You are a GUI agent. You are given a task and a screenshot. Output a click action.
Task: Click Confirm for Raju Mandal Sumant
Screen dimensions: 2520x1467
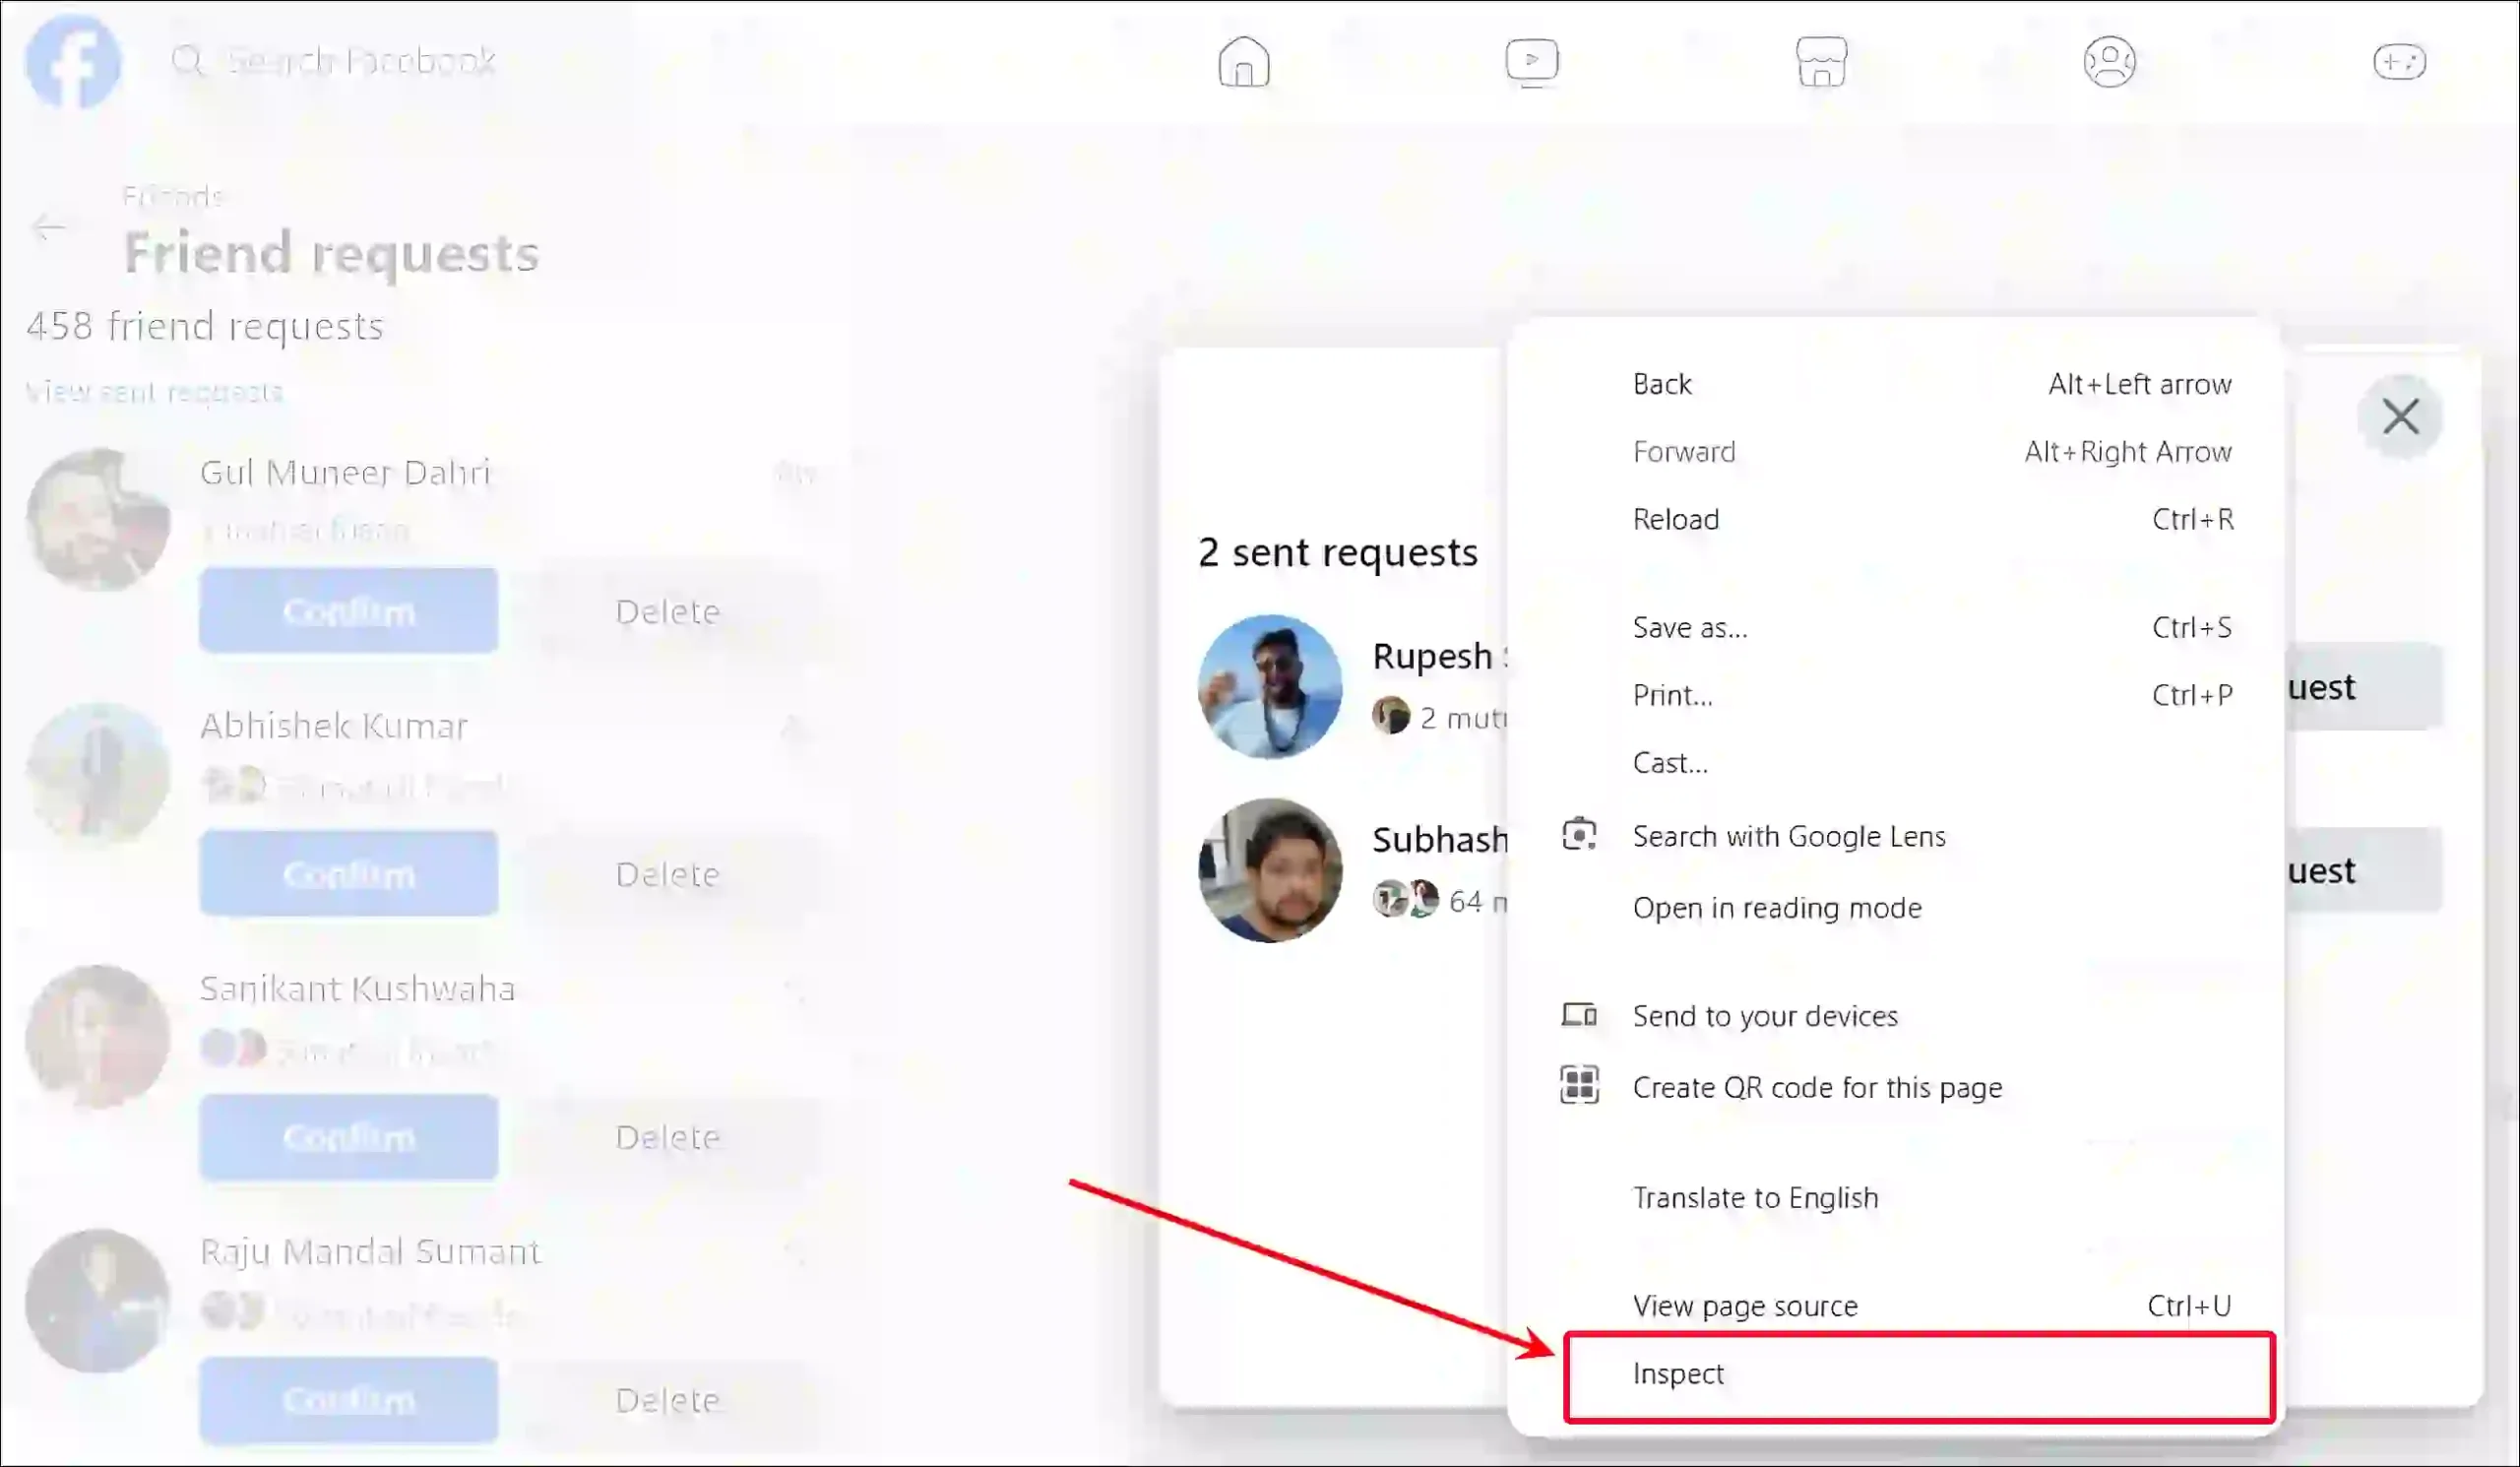tap(349, 1397)
